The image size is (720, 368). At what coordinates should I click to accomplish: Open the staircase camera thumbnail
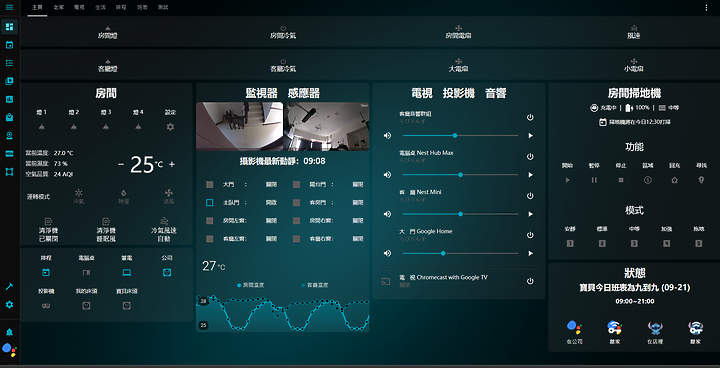(240, 126)
